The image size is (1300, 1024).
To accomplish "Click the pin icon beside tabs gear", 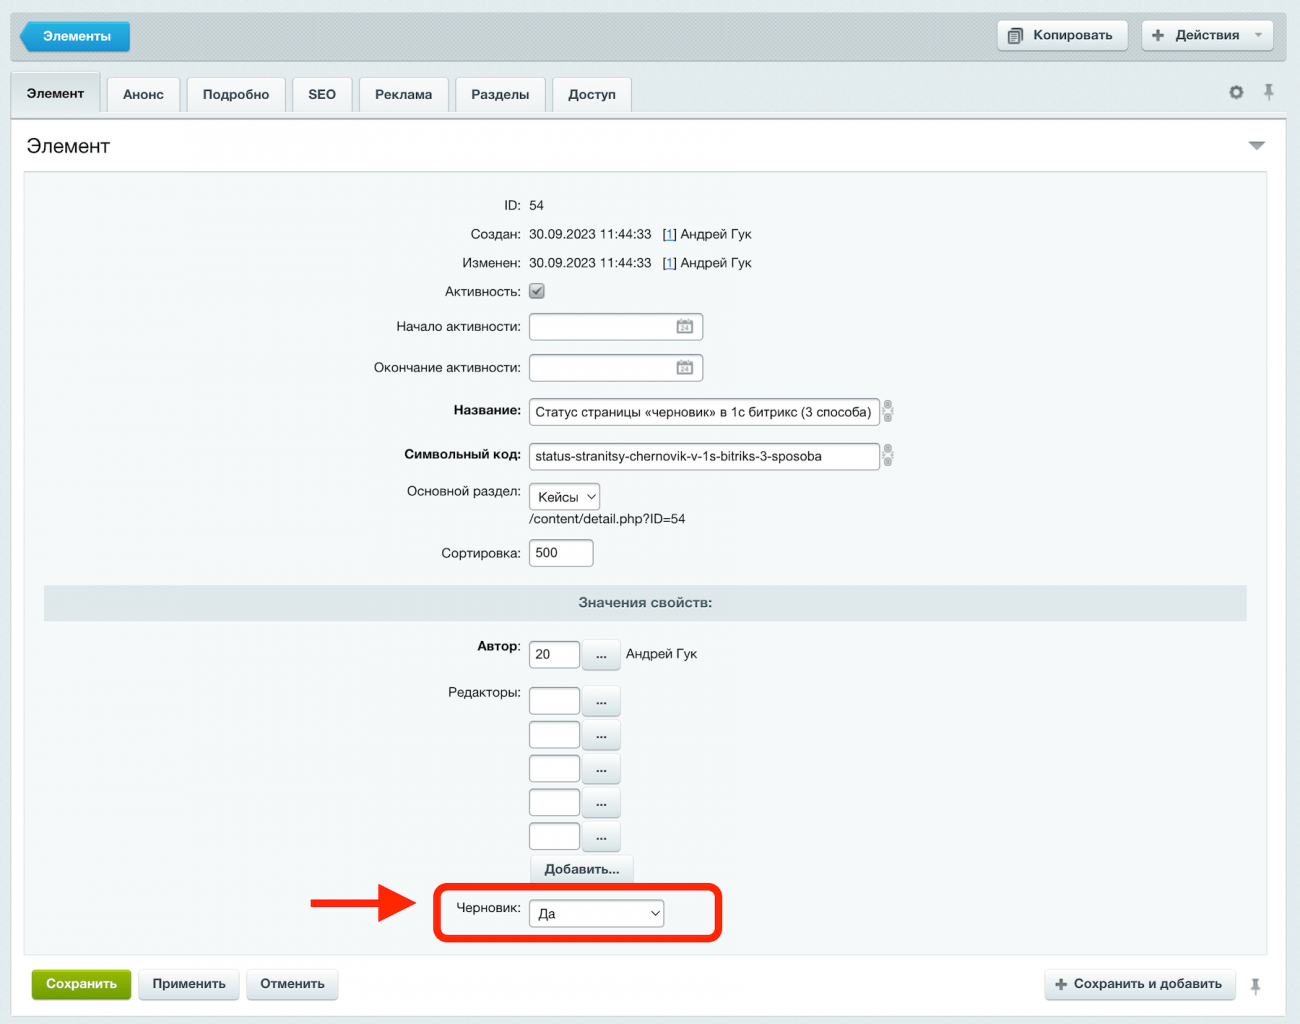I will coord(1268,92).
